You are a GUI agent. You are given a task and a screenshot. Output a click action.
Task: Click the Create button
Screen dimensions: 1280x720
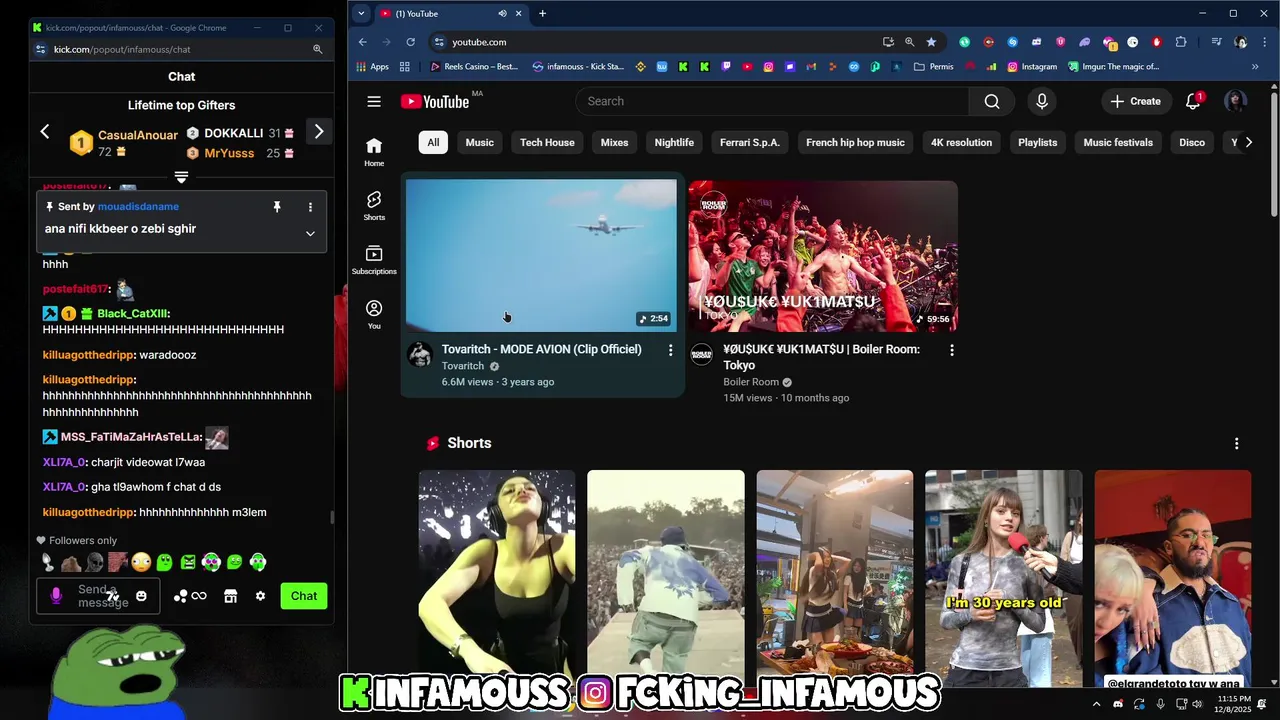pyautogui.click(x=1135, y=101)
